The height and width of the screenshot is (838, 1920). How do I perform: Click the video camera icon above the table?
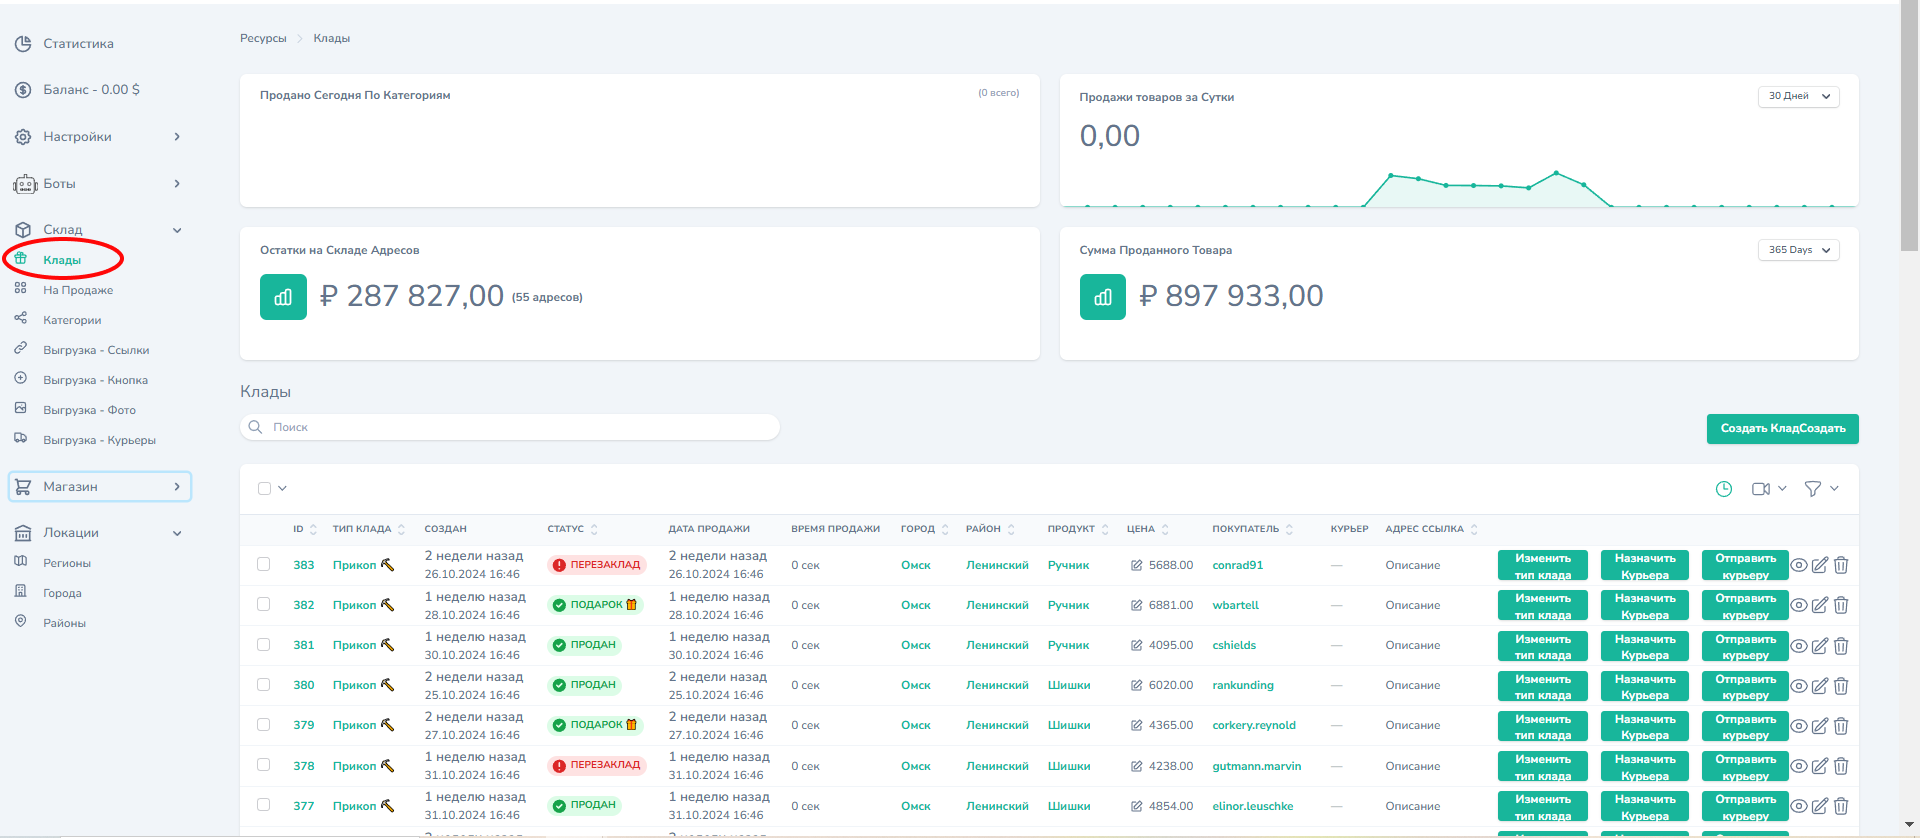pos(1761,489)
